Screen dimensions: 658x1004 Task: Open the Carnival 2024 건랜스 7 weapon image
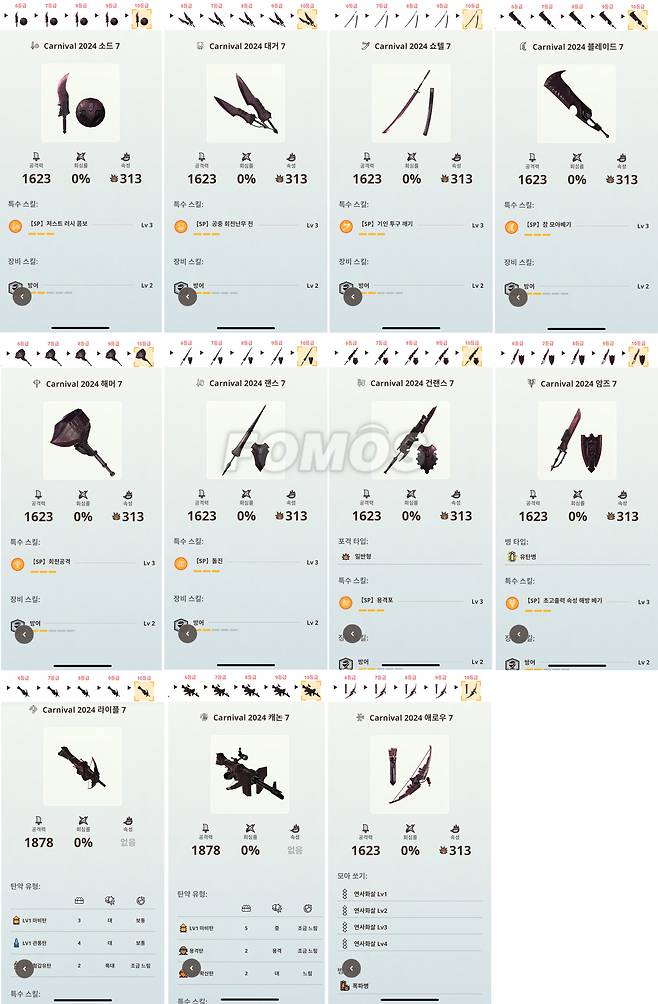point(411,441)
